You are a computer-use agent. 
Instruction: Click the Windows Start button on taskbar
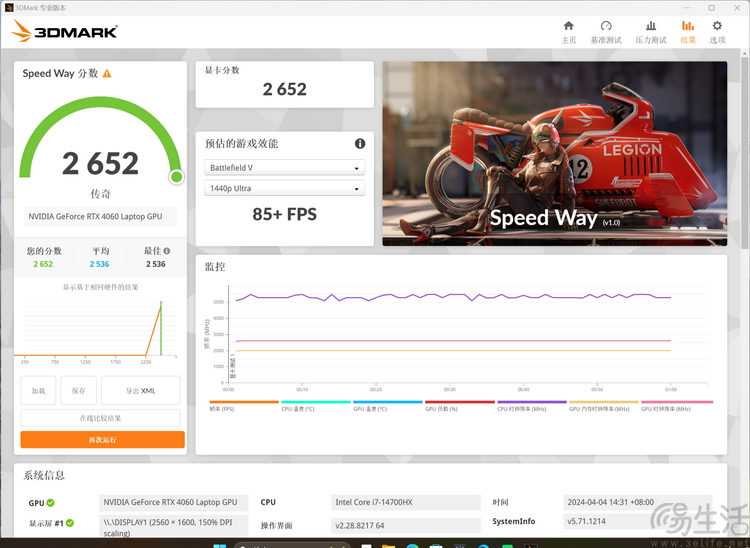[220, 545]
